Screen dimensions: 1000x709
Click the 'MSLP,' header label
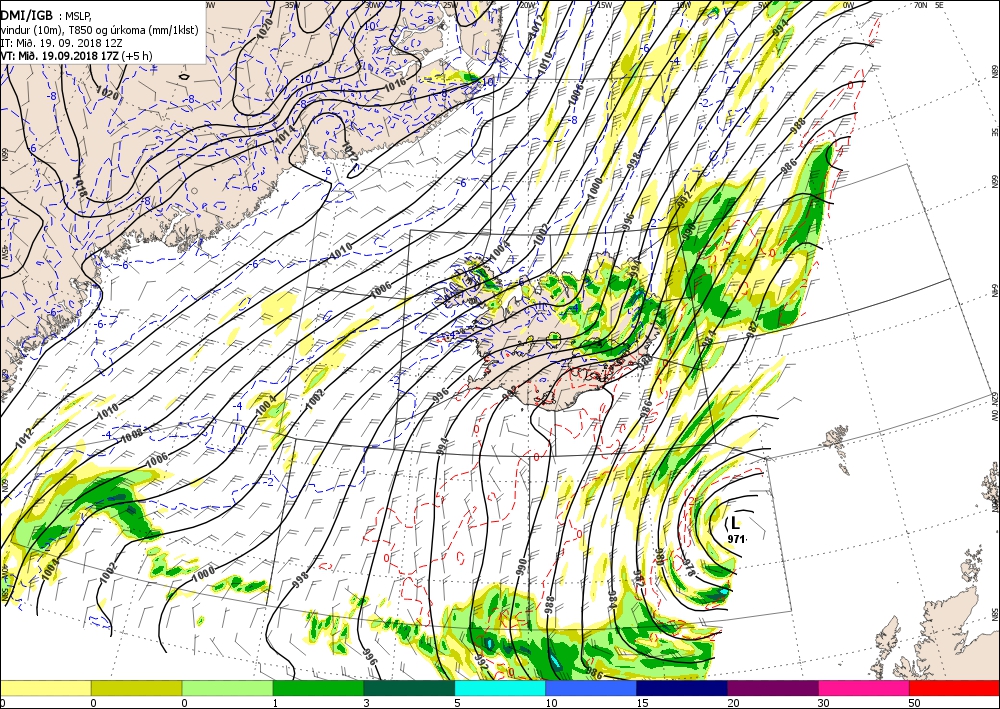point(79,17)
